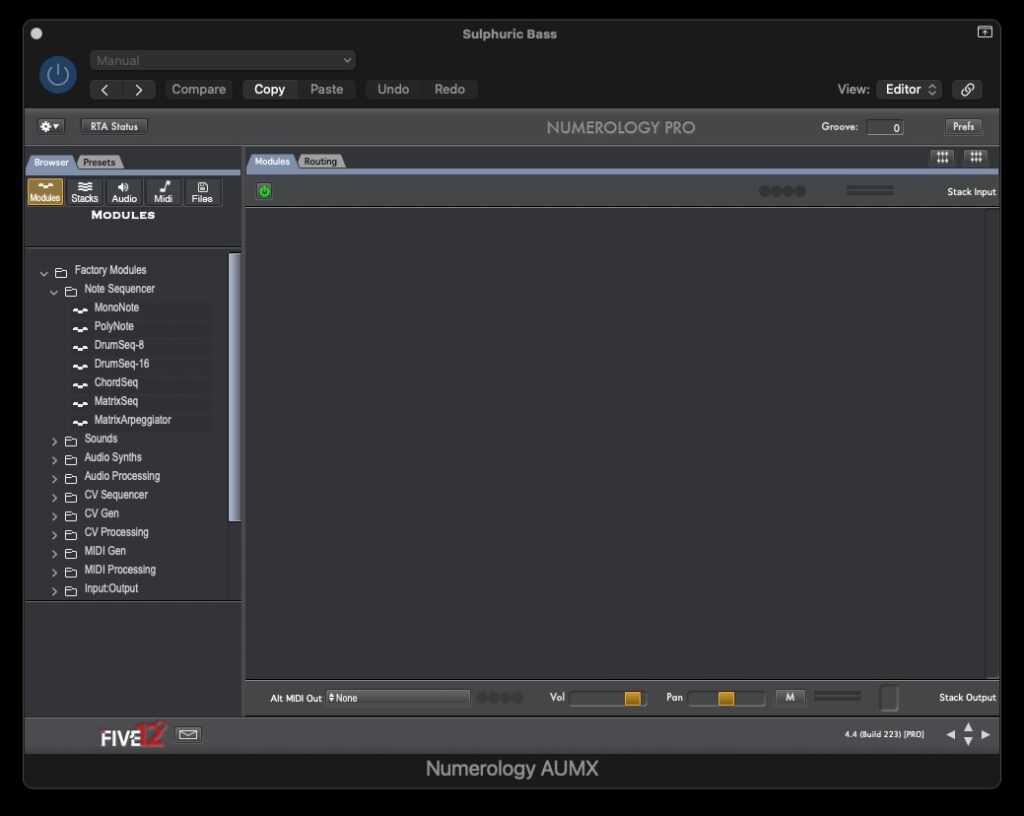The image size is (1024, 816).
Task: Click the window expand icon in title bar
Action: [x=984, y=32]
